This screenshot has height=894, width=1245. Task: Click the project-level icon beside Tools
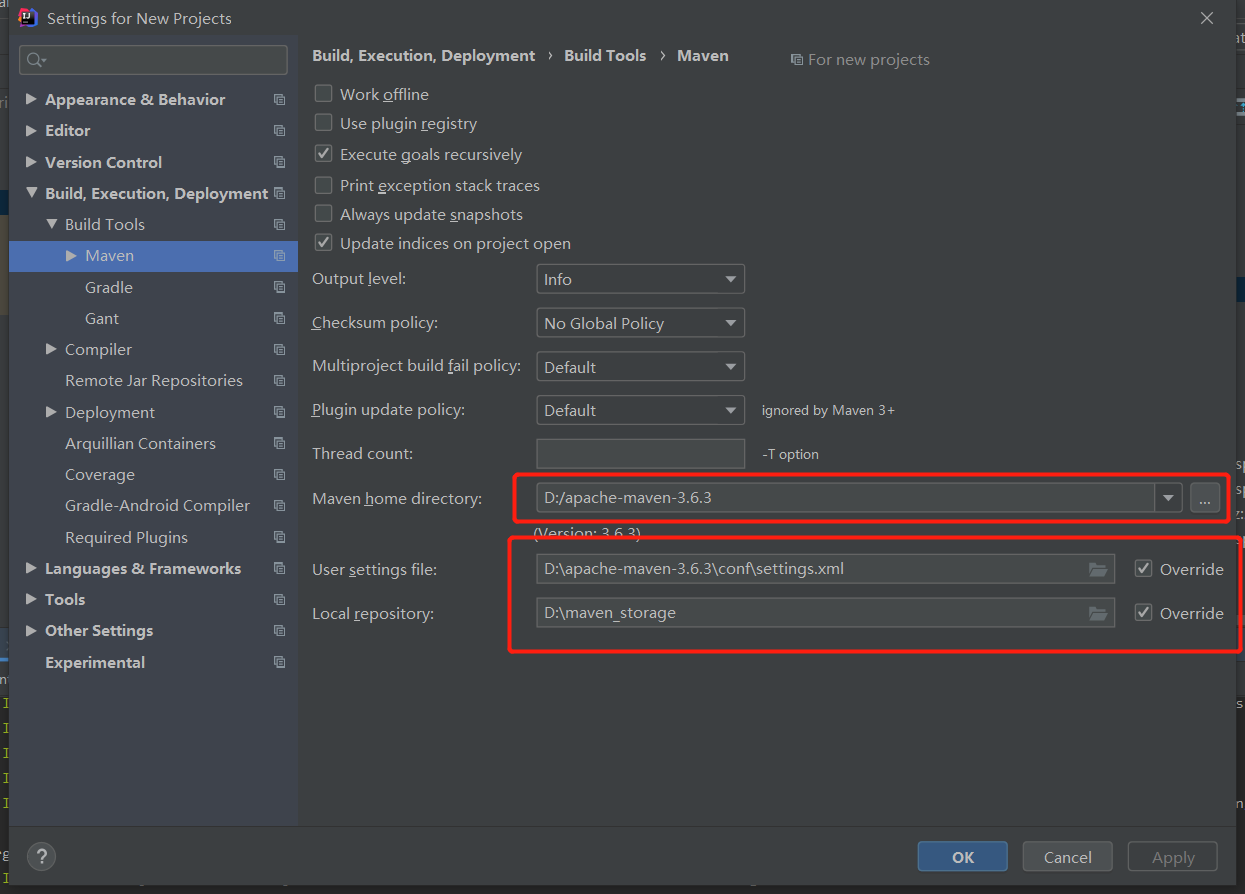pos(279,600)
